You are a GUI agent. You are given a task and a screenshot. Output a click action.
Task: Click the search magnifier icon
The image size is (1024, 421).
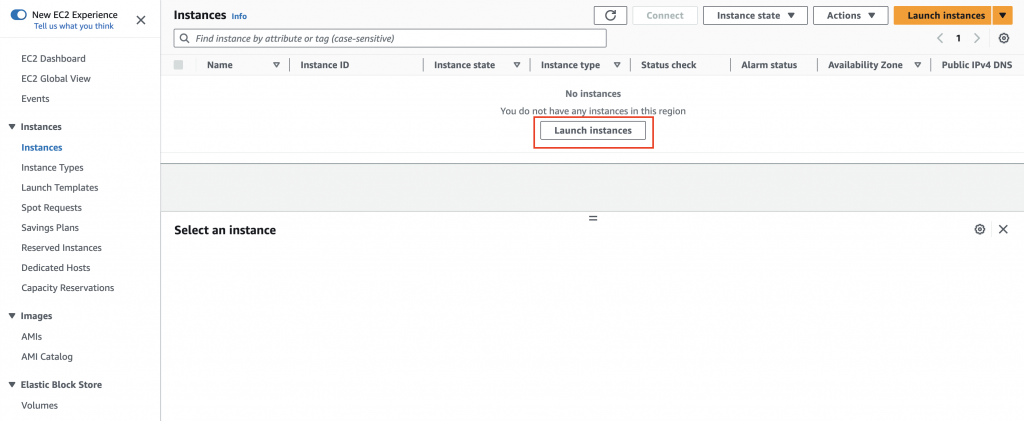pyautogui.click(x=185, y=39)
